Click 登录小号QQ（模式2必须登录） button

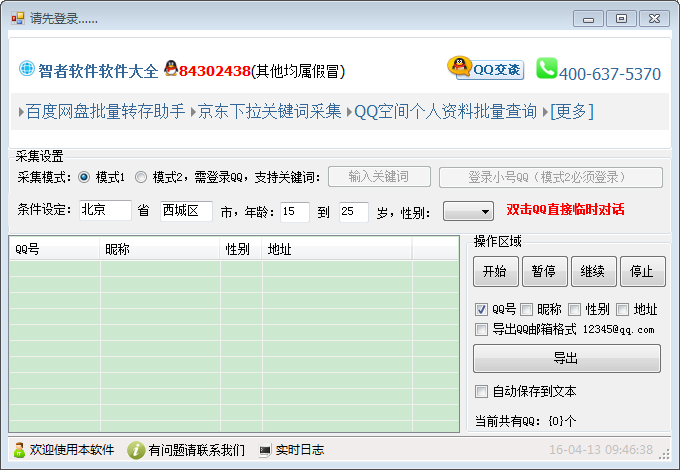click(551, 177)
